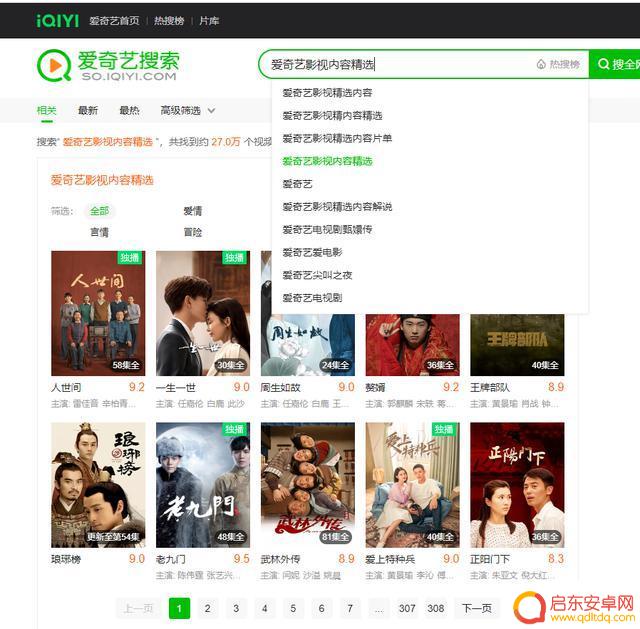Click the 下一页 next page button
This screenshot has width=640, height=629.
pyautogui.click(x=477, y=609)
